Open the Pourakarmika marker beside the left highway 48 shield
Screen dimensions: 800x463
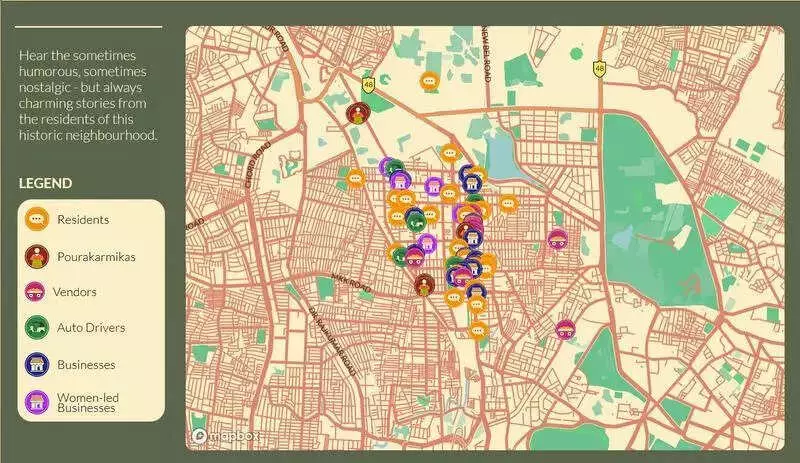pos(358,113)
